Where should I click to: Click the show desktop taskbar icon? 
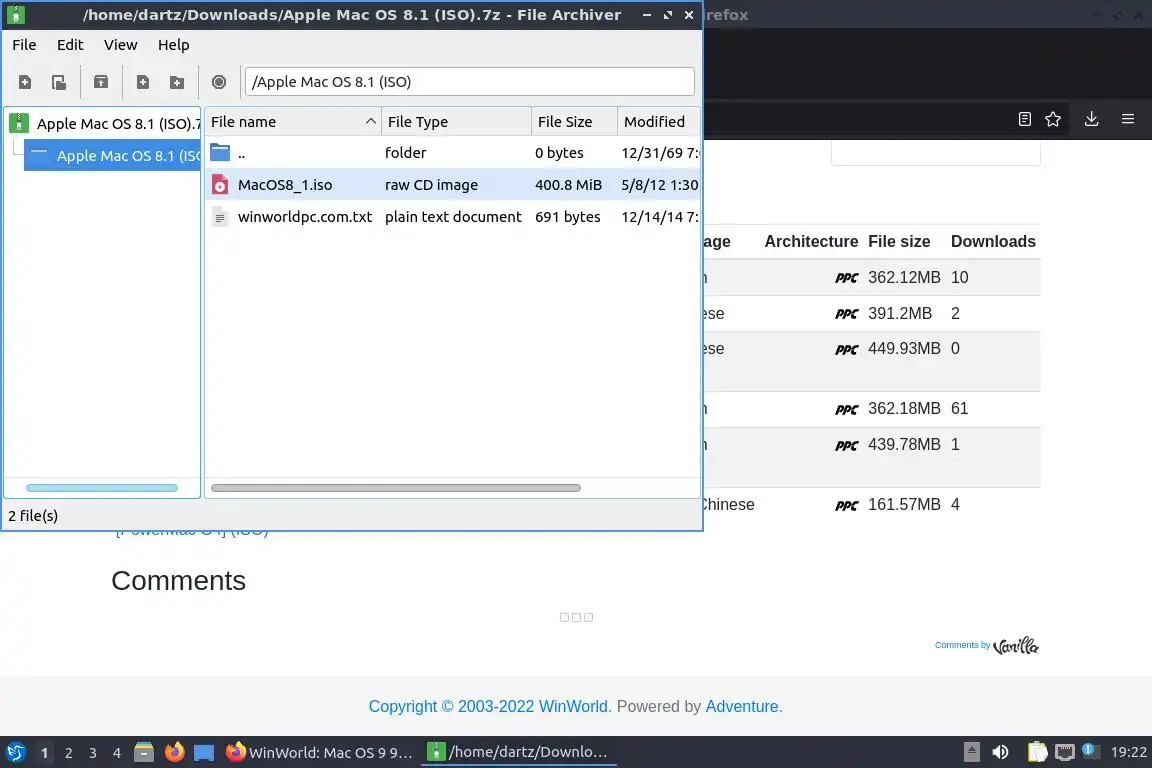click(x=204, y=753)
